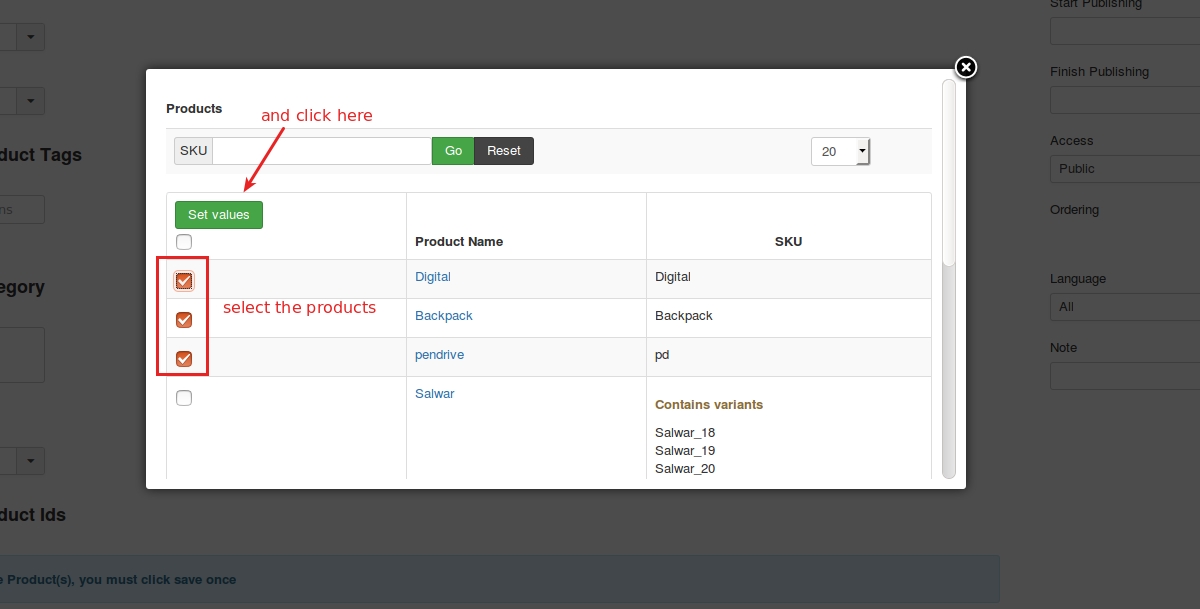1200x609 pixels.
Task: Click the Start Publishing input field
Action: point(1125,31)
